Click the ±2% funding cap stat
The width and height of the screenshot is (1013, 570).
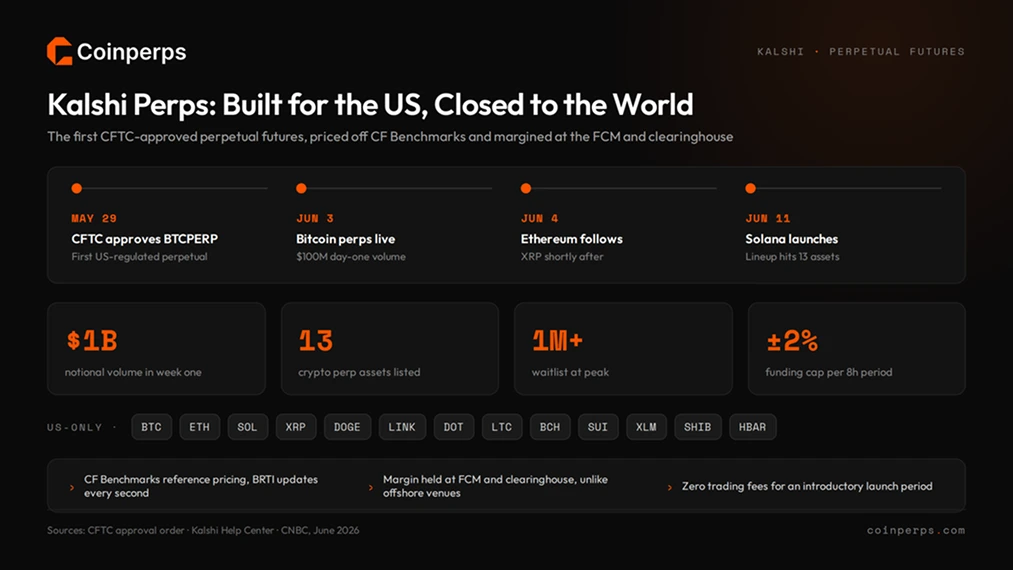point(857,349)
